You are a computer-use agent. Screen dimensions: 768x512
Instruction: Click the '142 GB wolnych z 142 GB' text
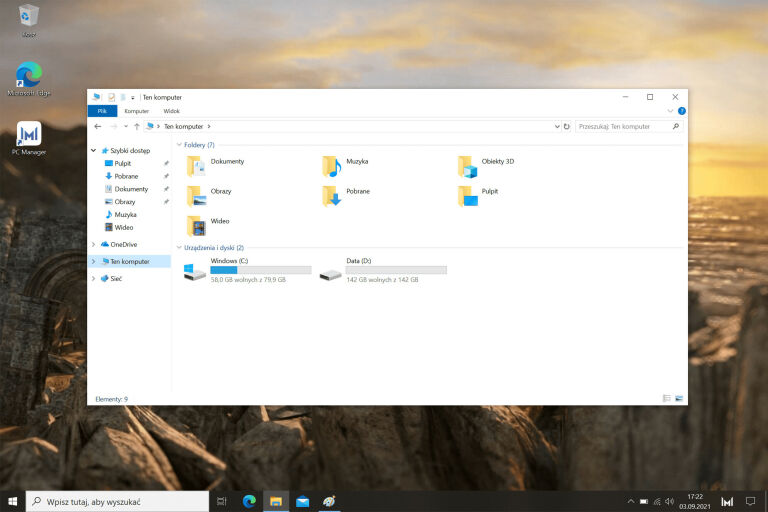pyautogui.click(x=382, y=280)
